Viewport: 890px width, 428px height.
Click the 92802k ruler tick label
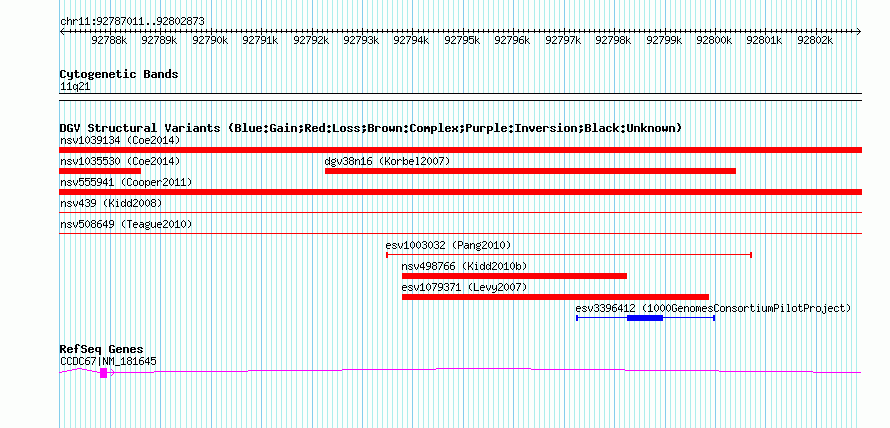815,40
